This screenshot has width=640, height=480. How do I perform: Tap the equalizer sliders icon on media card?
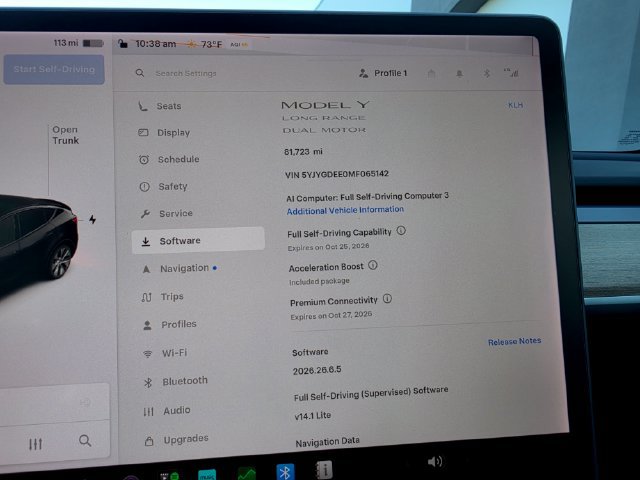[36, 444]
